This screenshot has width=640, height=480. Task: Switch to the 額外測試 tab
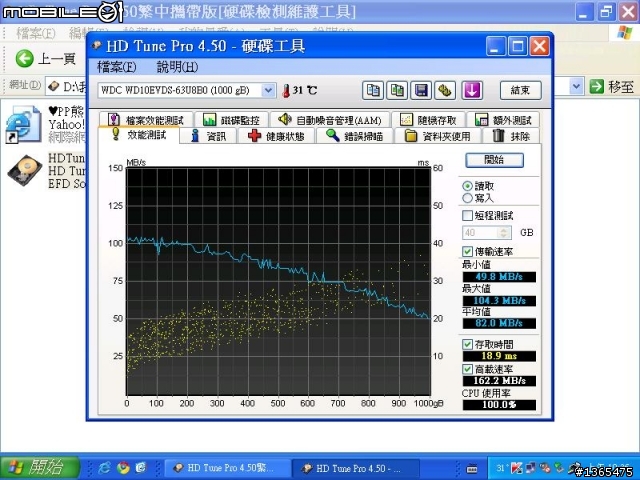point(503,120)
